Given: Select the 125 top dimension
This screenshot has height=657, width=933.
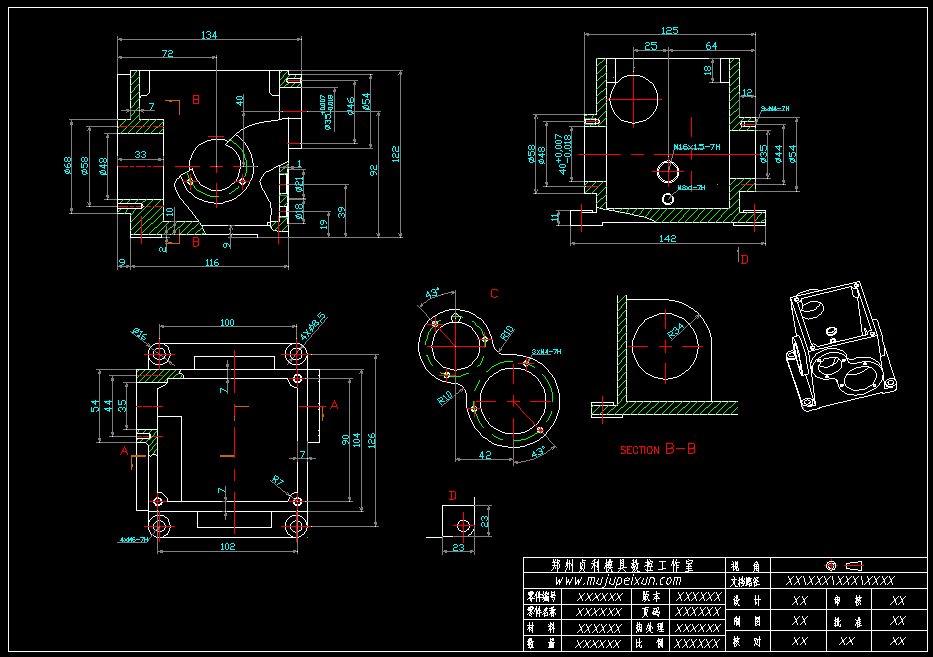Looking at the screenshot, I should click(x=669, y=30).
